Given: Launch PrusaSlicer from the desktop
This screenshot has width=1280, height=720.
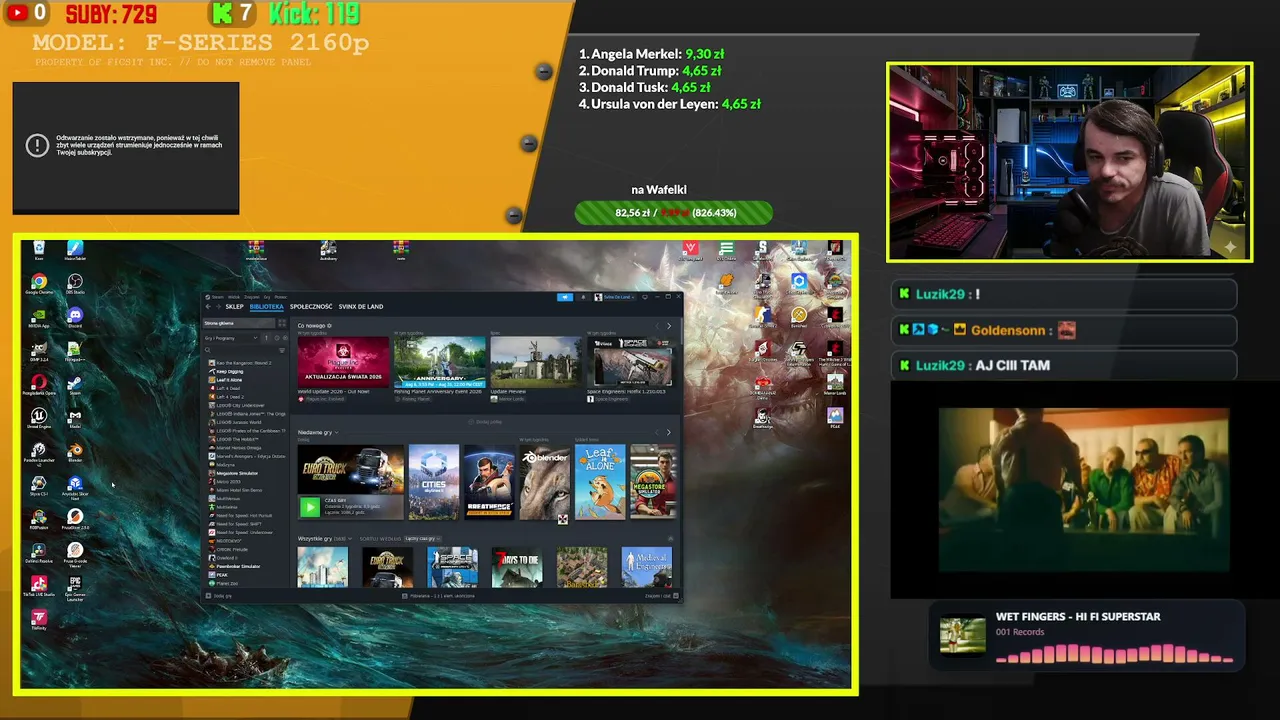Looking at the screenshot, I should click(75, 520).
